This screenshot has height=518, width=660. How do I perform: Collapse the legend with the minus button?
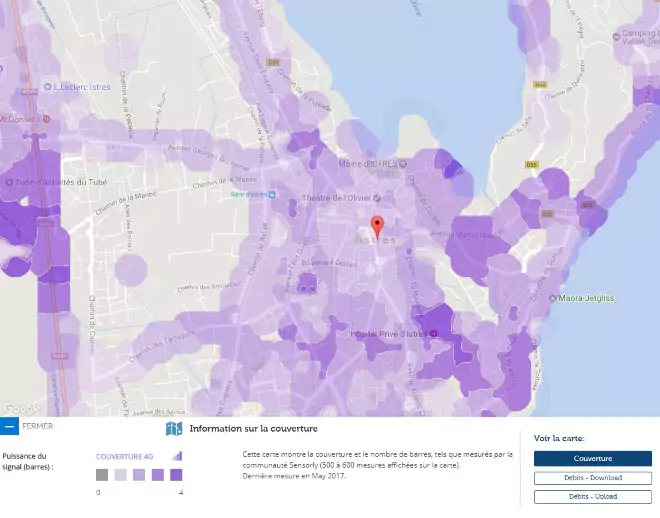[9, 427]
